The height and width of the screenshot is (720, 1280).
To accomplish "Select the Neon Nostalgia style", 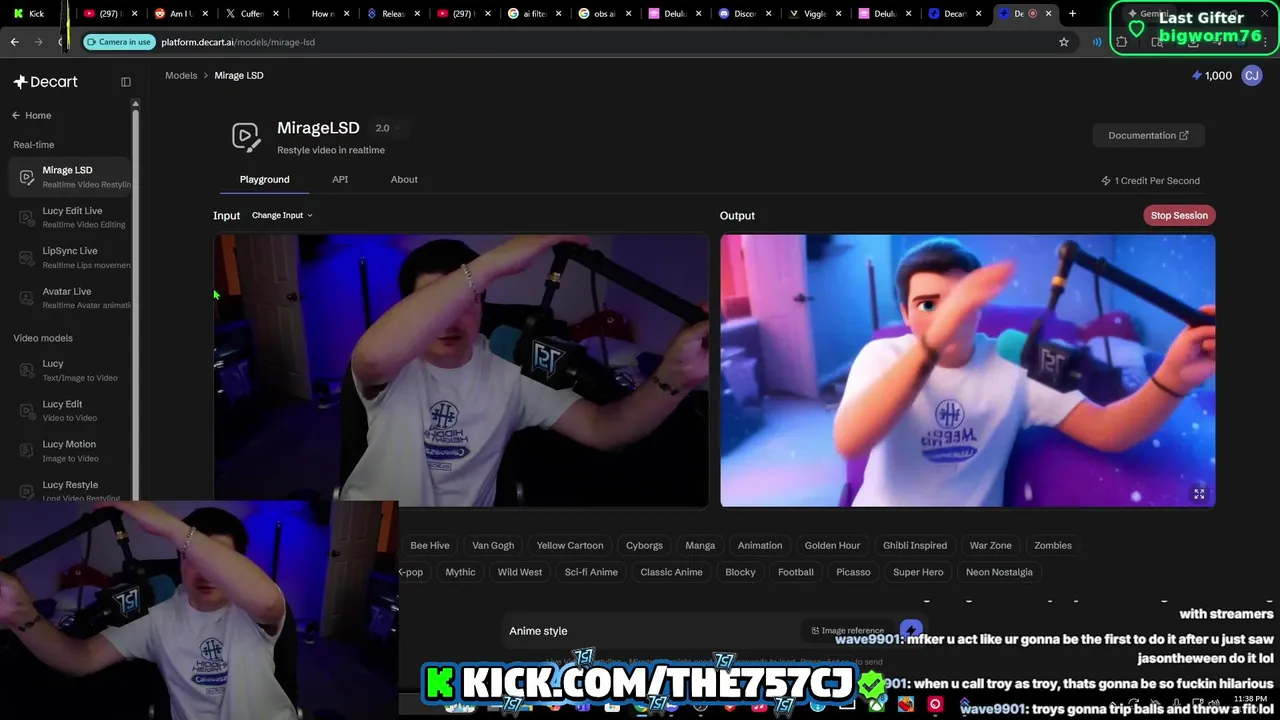I will click(x=999, y=572).
